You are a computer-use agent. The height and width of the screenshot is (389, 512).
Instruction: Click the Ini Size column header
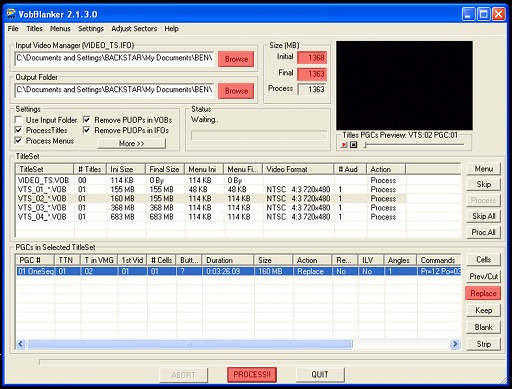click(x=126, y=169)
